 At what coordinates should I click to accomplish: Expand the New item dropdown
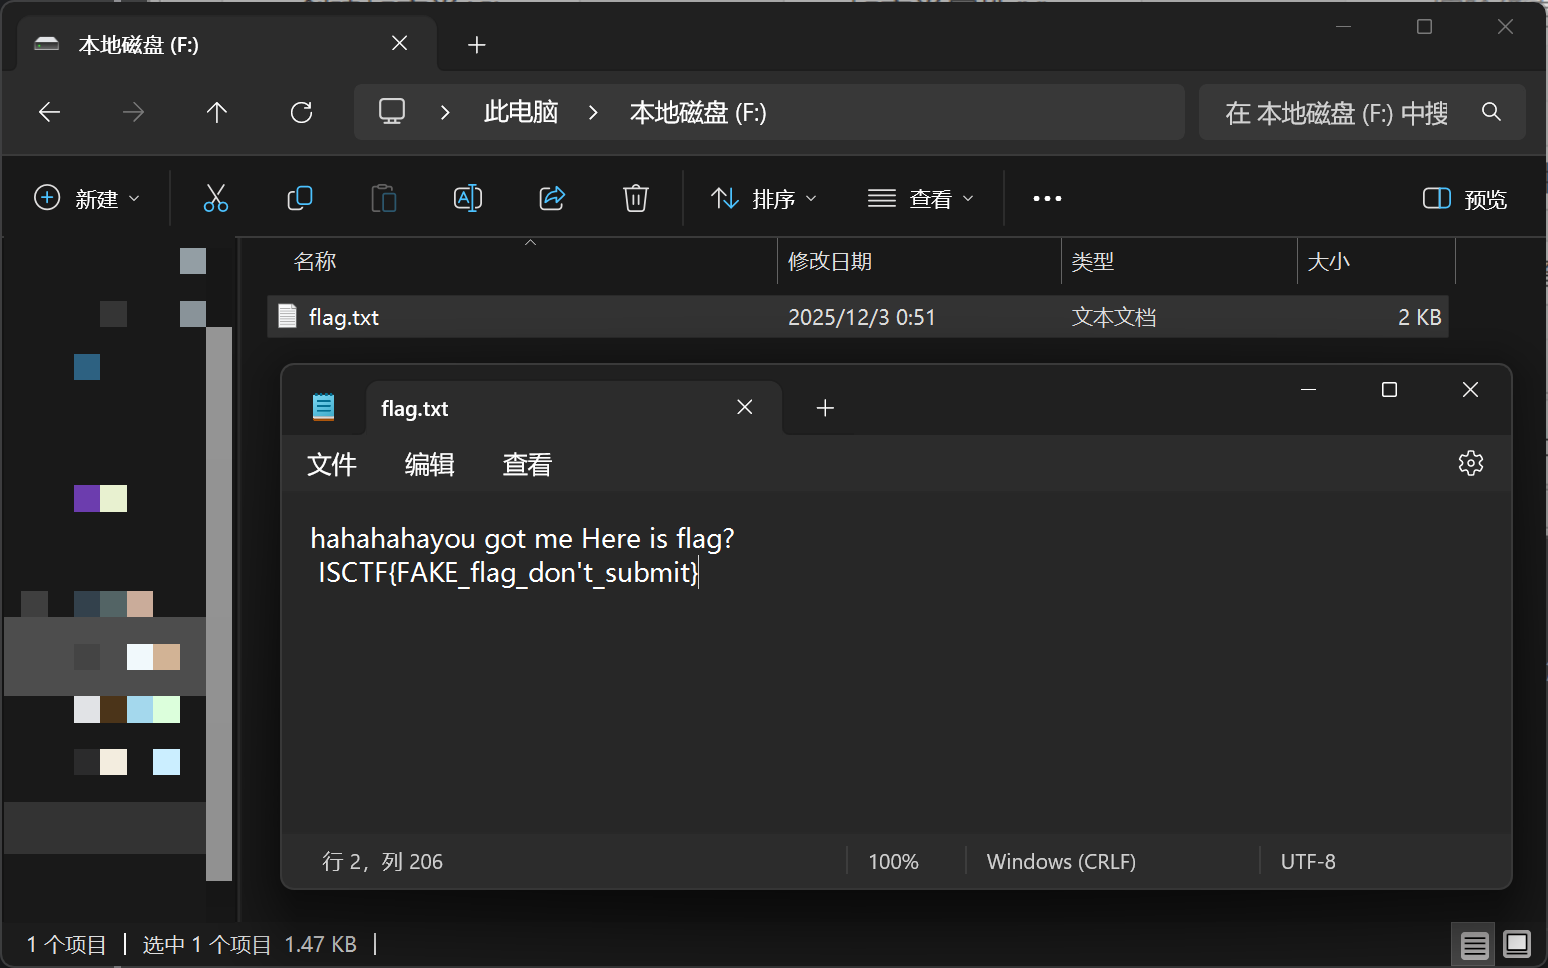click(87, 199)
